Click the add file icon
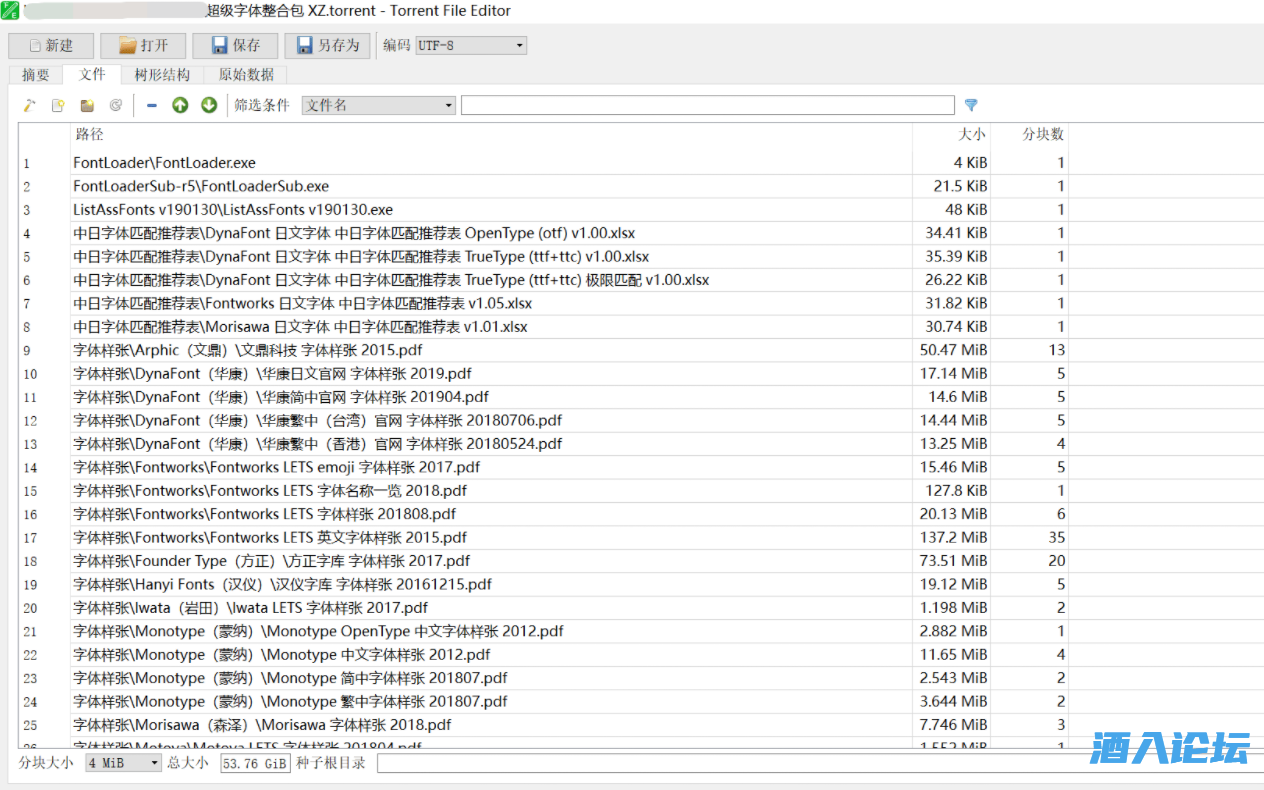Screen dimensions: 1264x790 [58, 105]
